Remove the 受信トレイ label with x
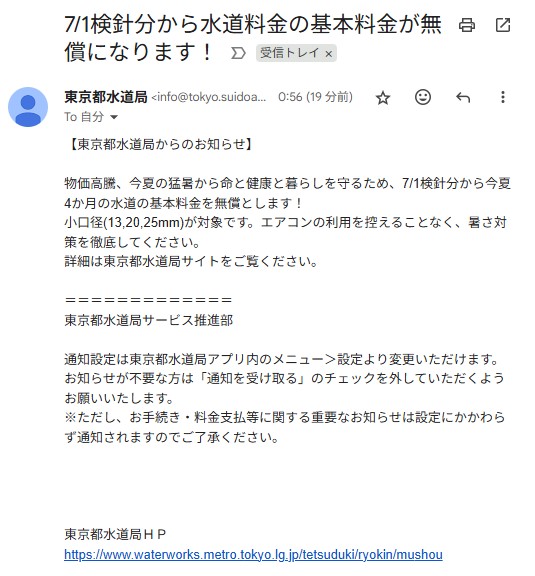535x576 pixels. coord(329,54)
